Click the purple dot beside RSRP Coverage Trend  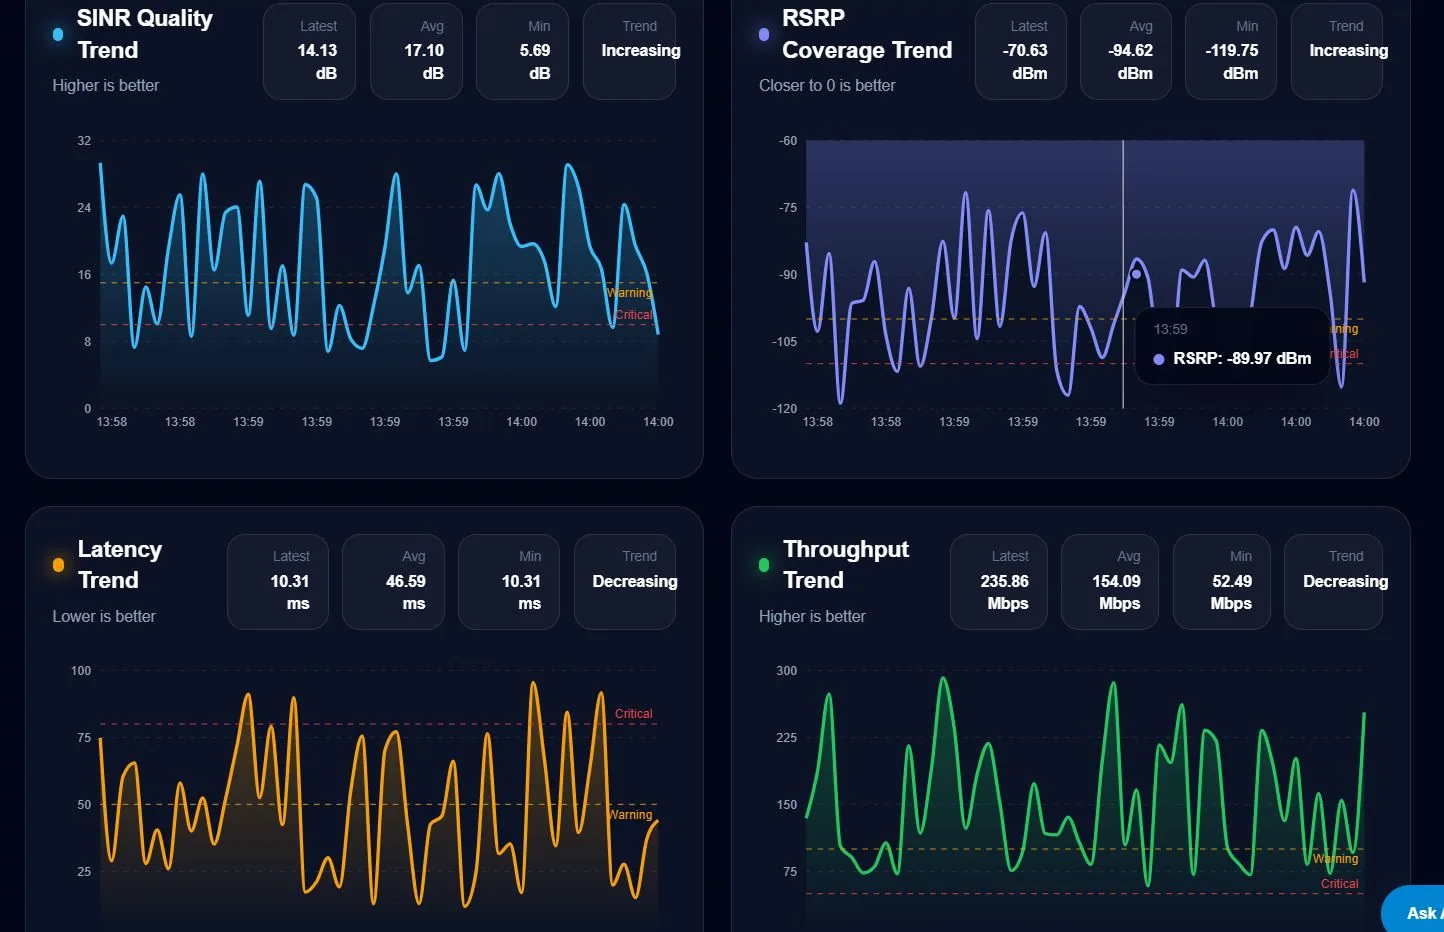click(x=764, y=34)
